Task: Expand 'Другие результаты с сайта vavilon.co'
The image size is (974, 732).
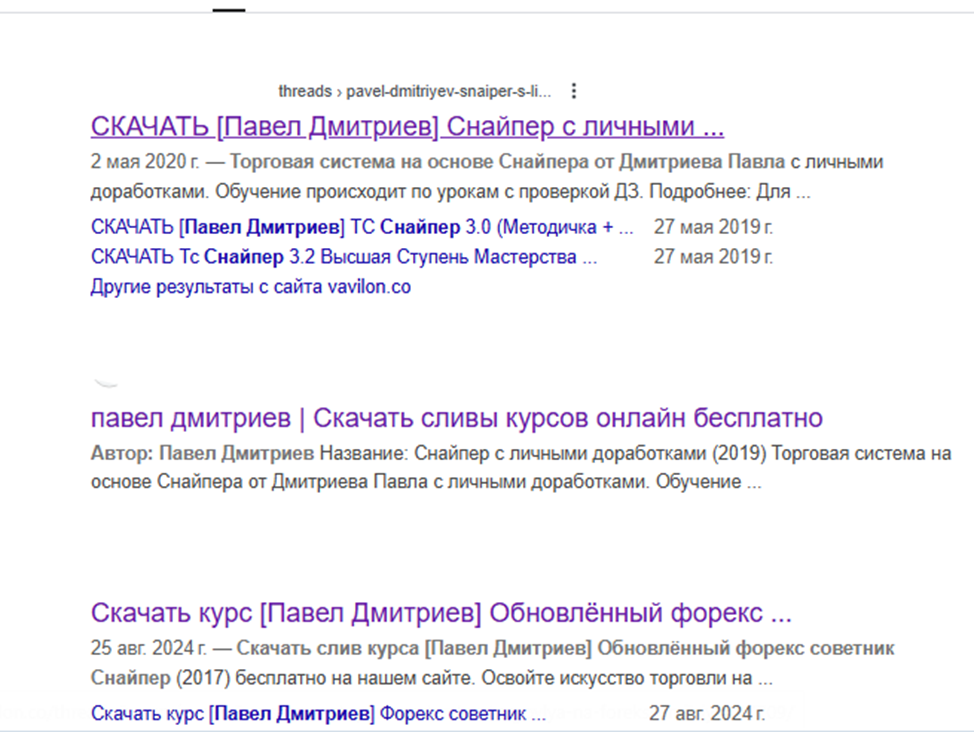Action: [250, 287]
